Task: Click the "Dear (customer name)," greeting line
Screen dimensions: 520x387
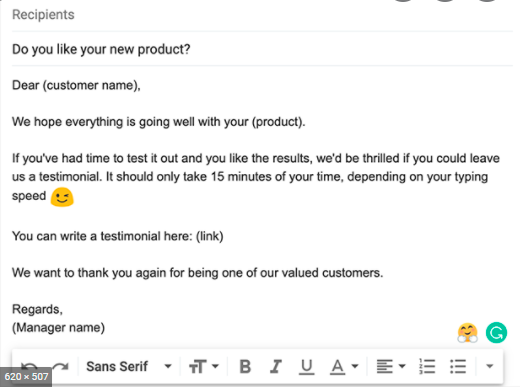Action: [76, 85]
